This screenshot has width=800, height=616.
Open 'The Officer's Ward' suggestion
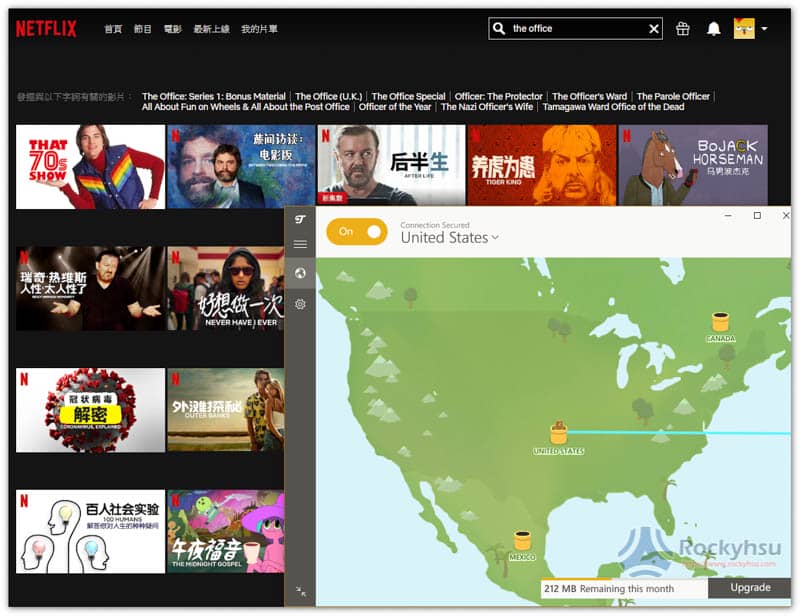(x=589, y=96)
